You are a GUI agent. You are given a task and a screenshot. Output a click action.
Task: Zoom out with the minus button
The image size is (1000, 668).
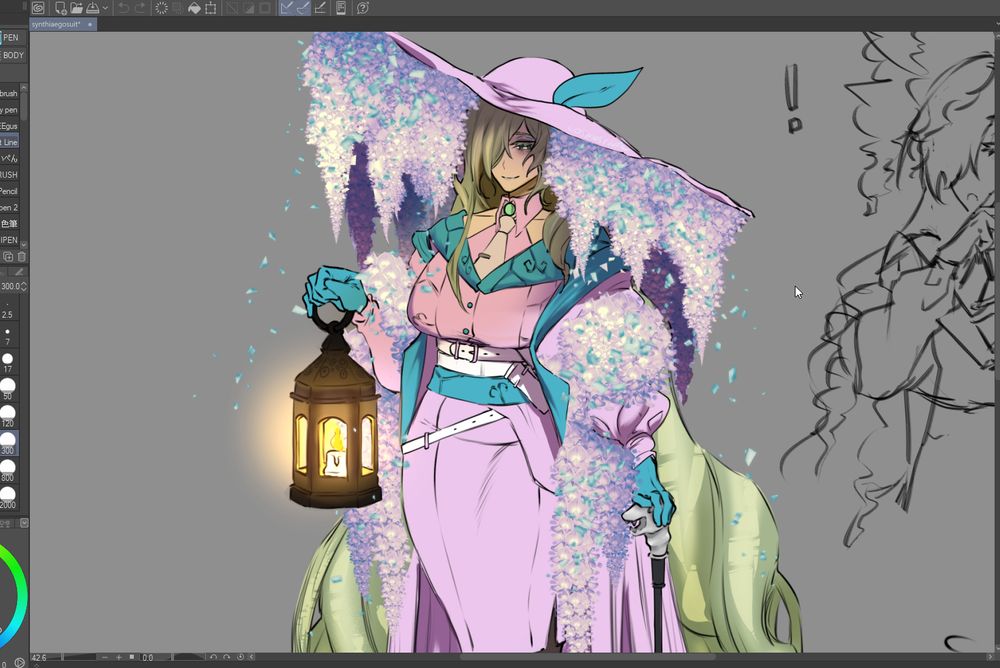click(x=105, y=657)
